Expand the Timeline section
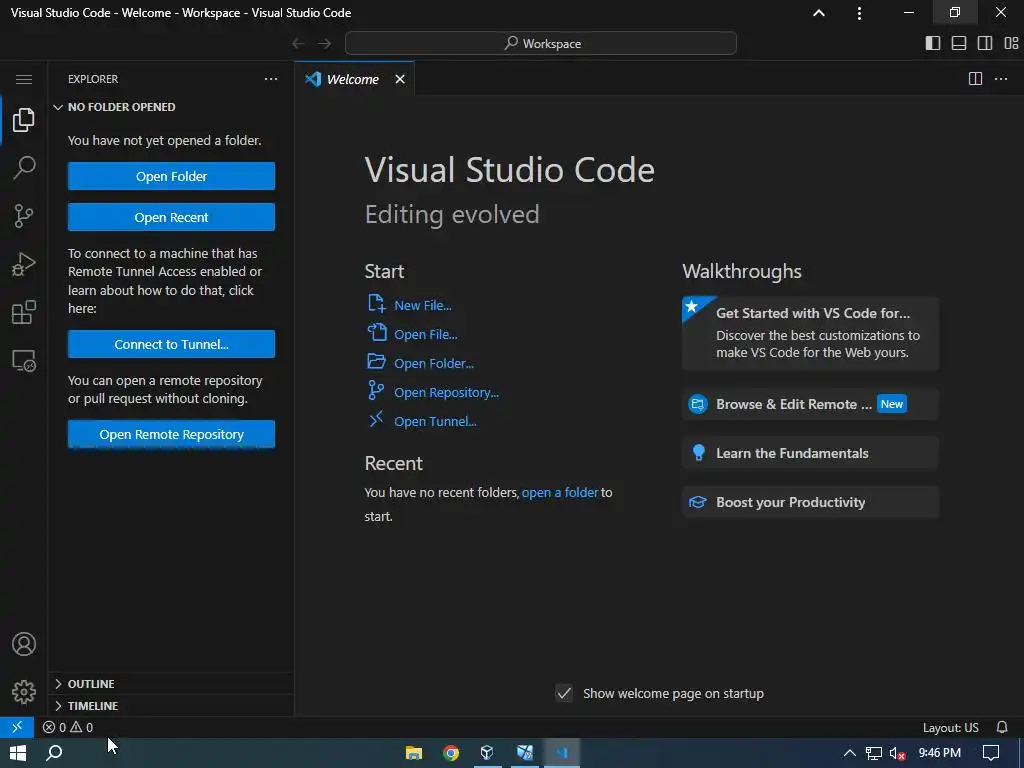Image resolution: width=1024 pixels, height=768 pixels. tap(171, 705)
